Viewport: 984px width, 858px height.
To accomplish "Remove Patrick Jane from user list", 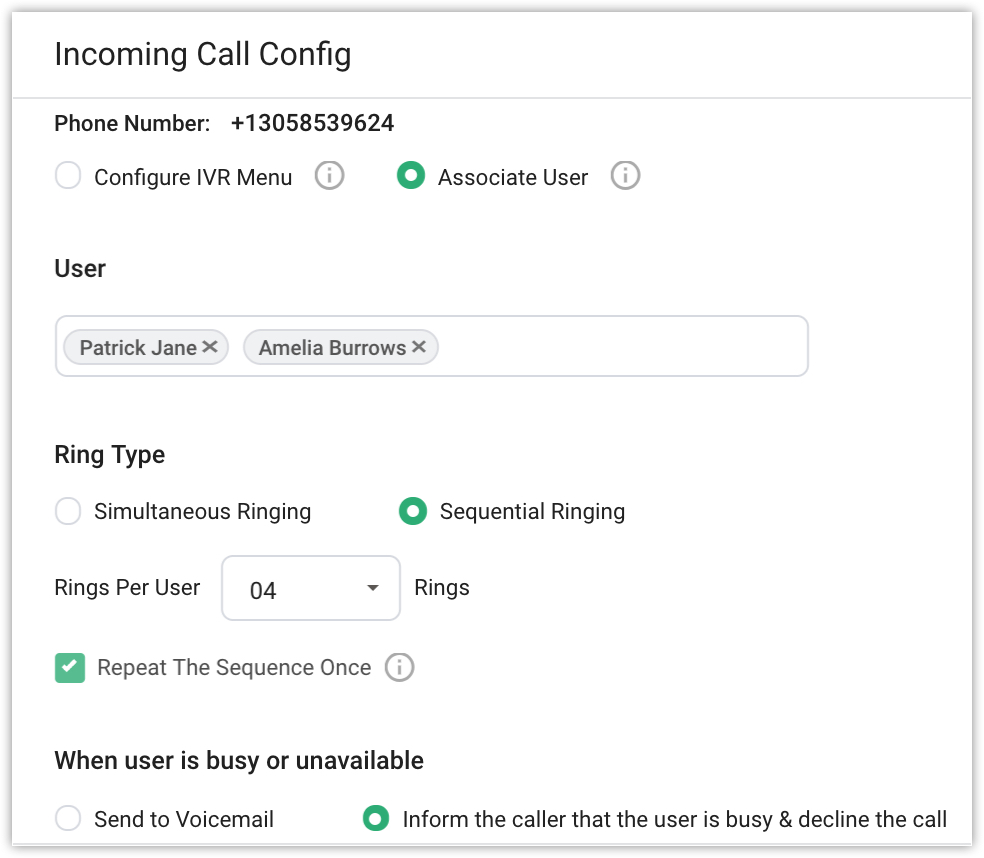I will [210, 347].
